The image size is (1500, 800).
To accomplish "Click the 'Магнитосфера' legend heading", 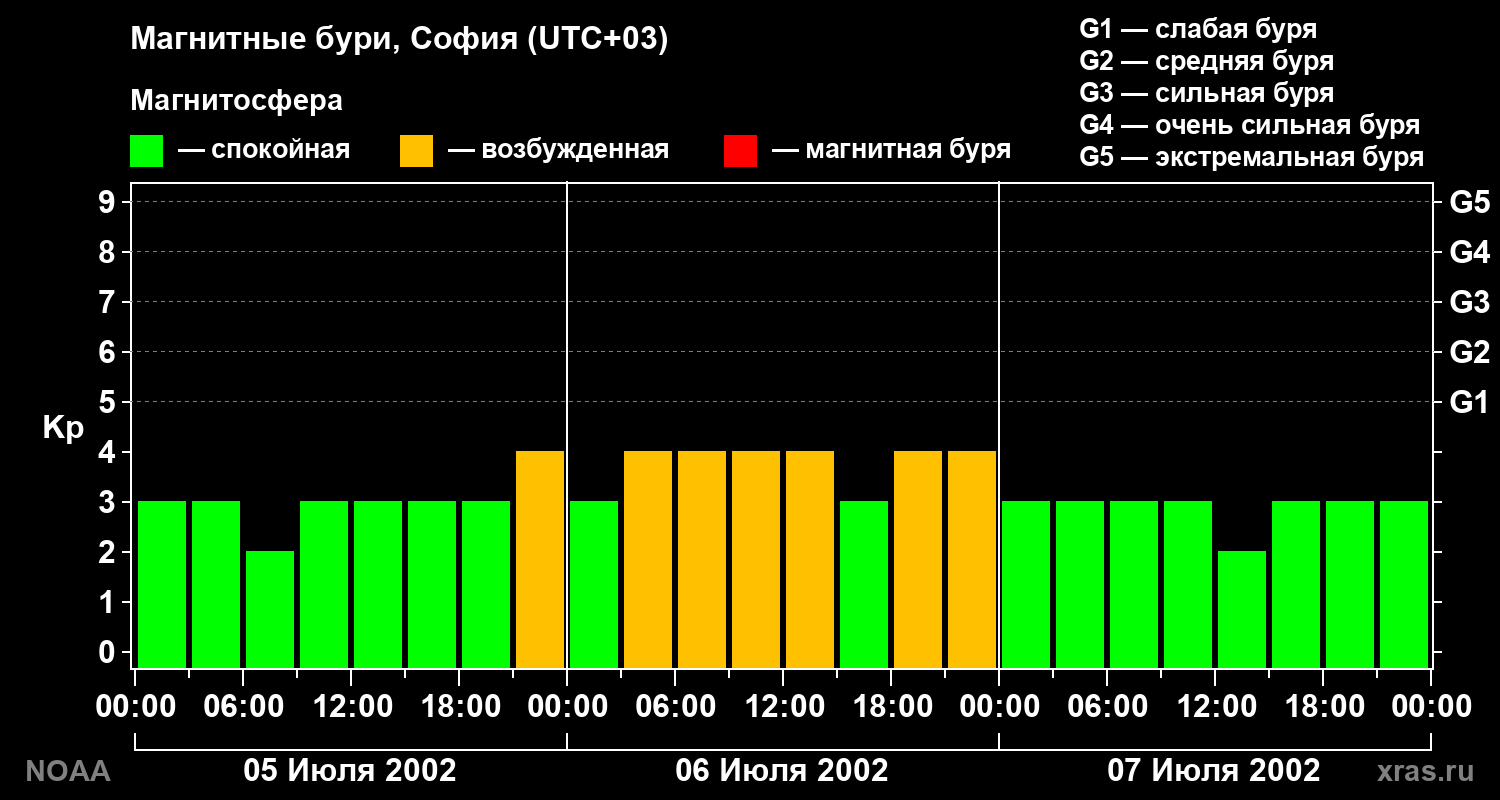I will pyautogui.click(x=237, y=101).
